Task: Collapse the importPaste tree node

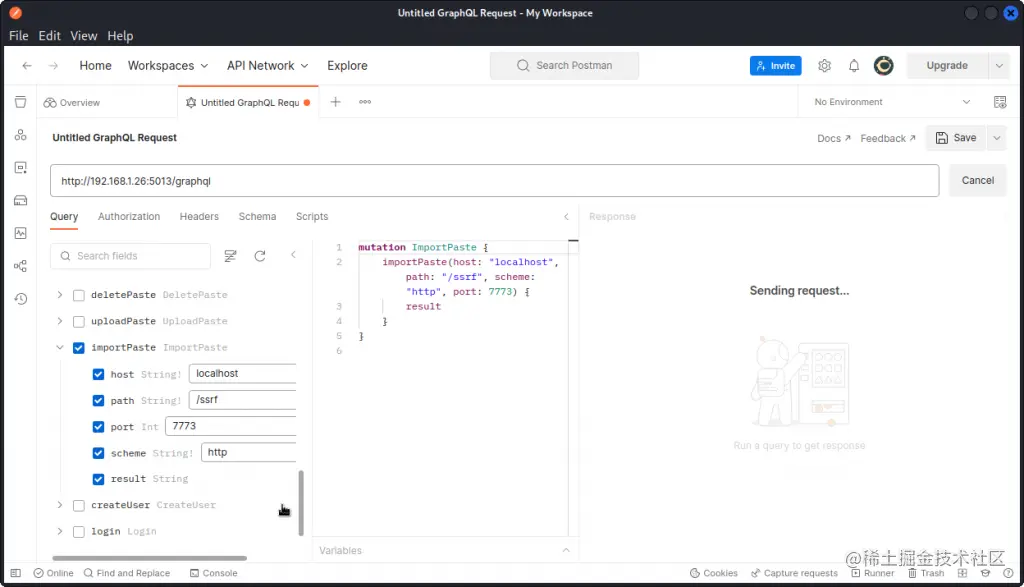Action: pos(59,347)
